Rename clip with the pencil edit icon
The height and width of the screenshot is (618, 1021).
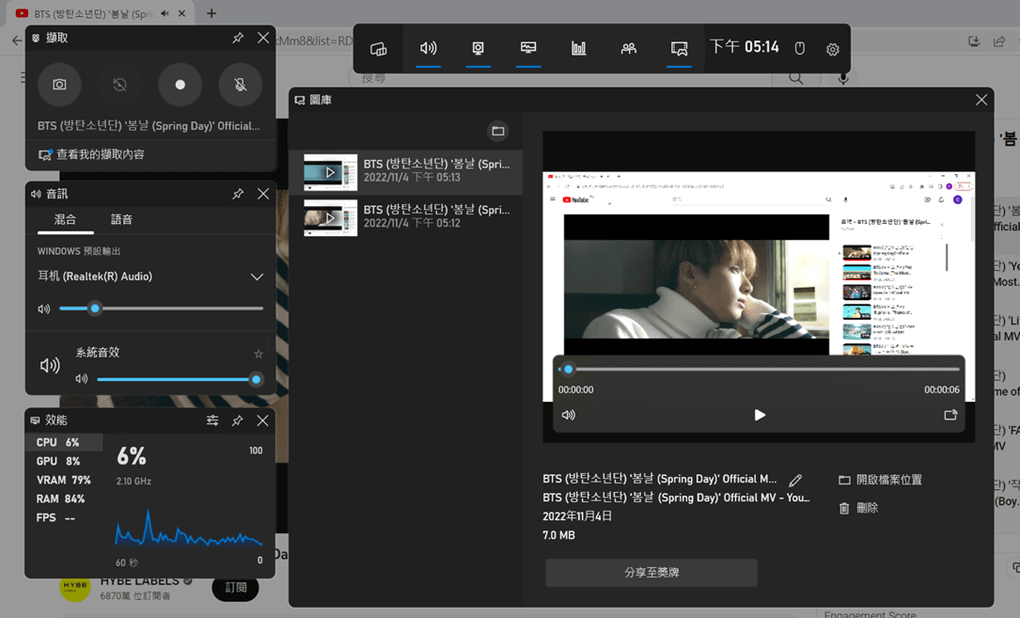pos(795,481)
